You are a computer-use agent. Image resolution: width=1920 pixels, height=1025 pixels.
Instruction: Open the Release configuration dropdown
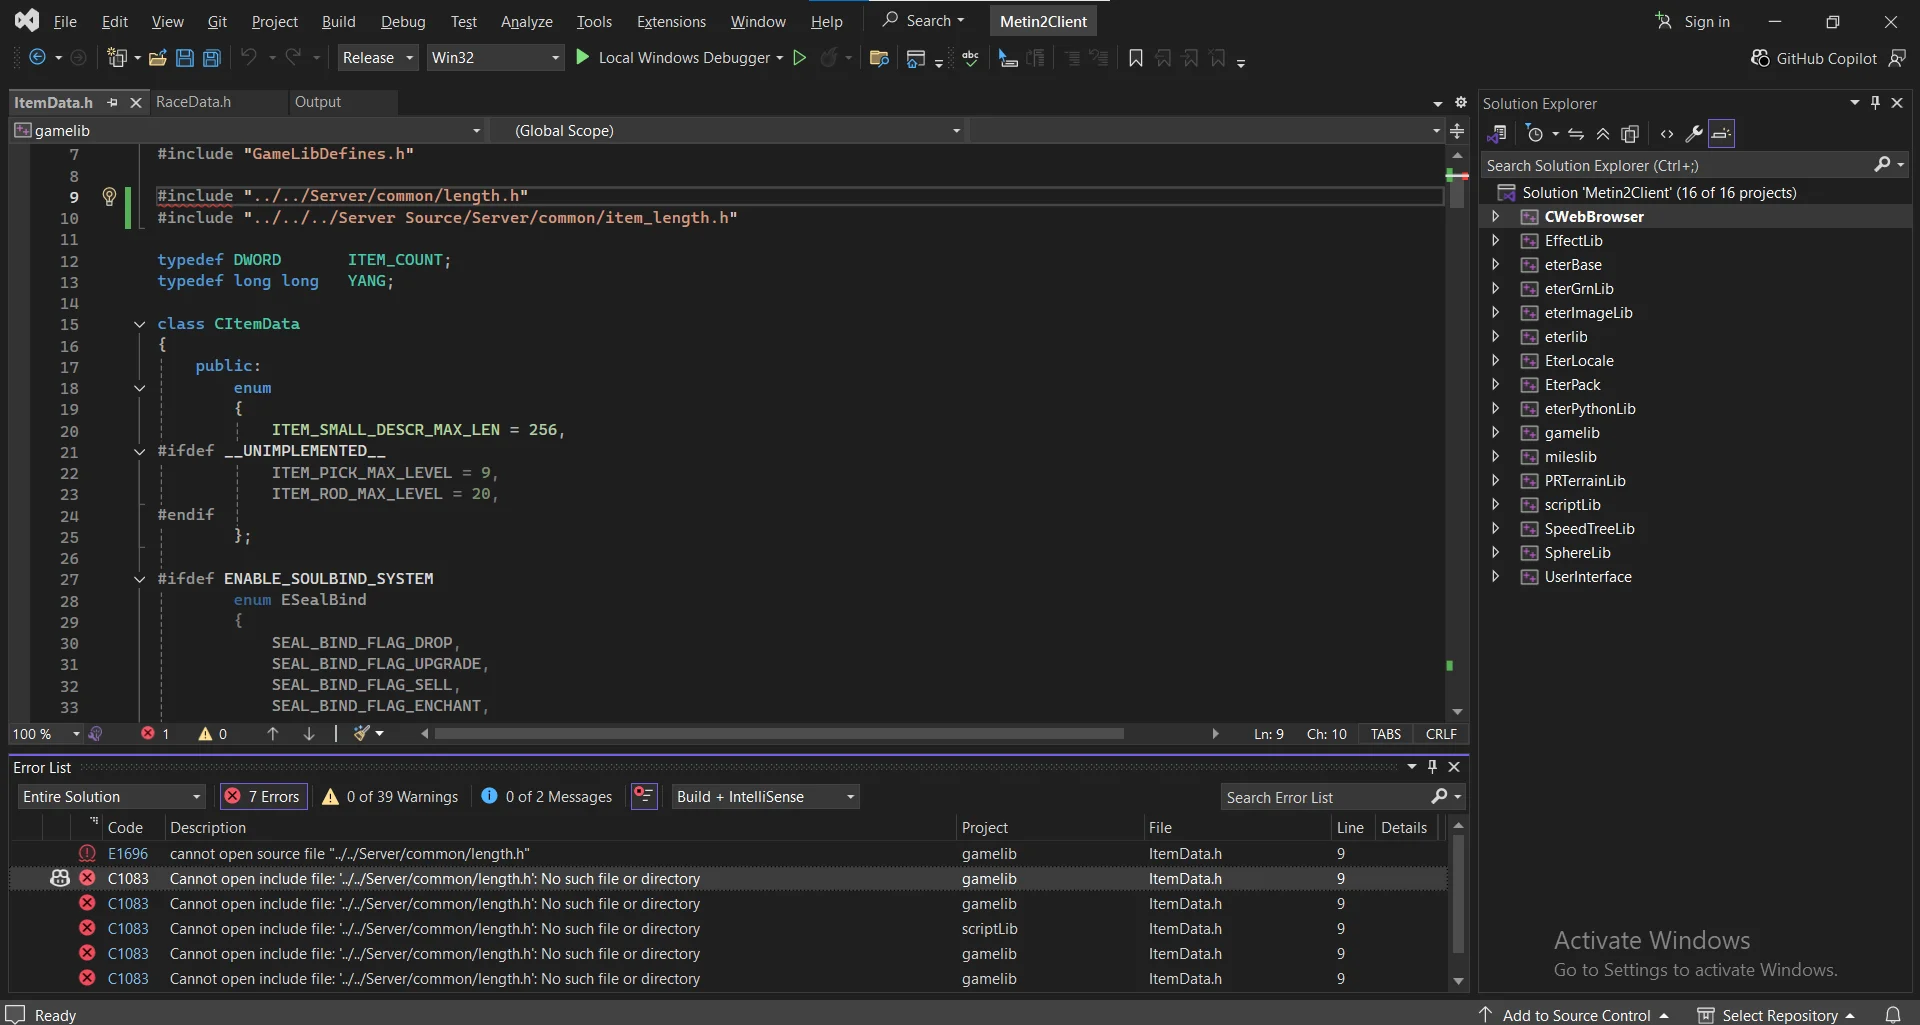tap(378, 58)
